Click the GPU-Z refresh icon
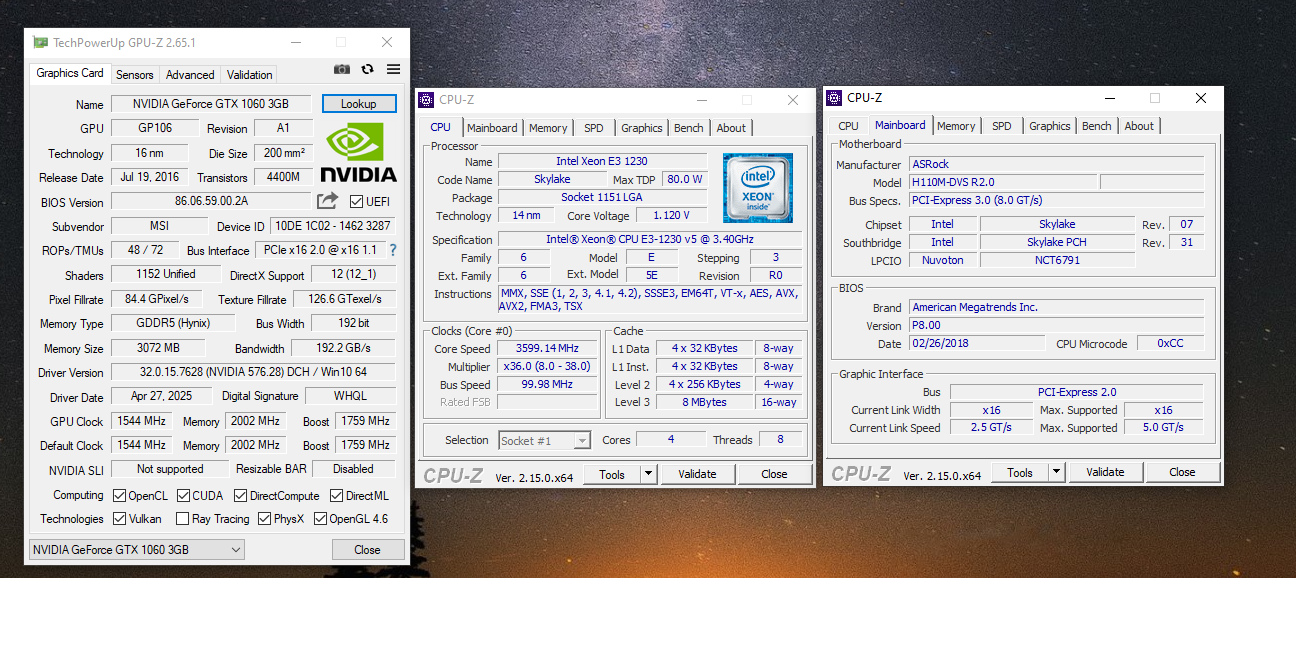 [367, 70]
